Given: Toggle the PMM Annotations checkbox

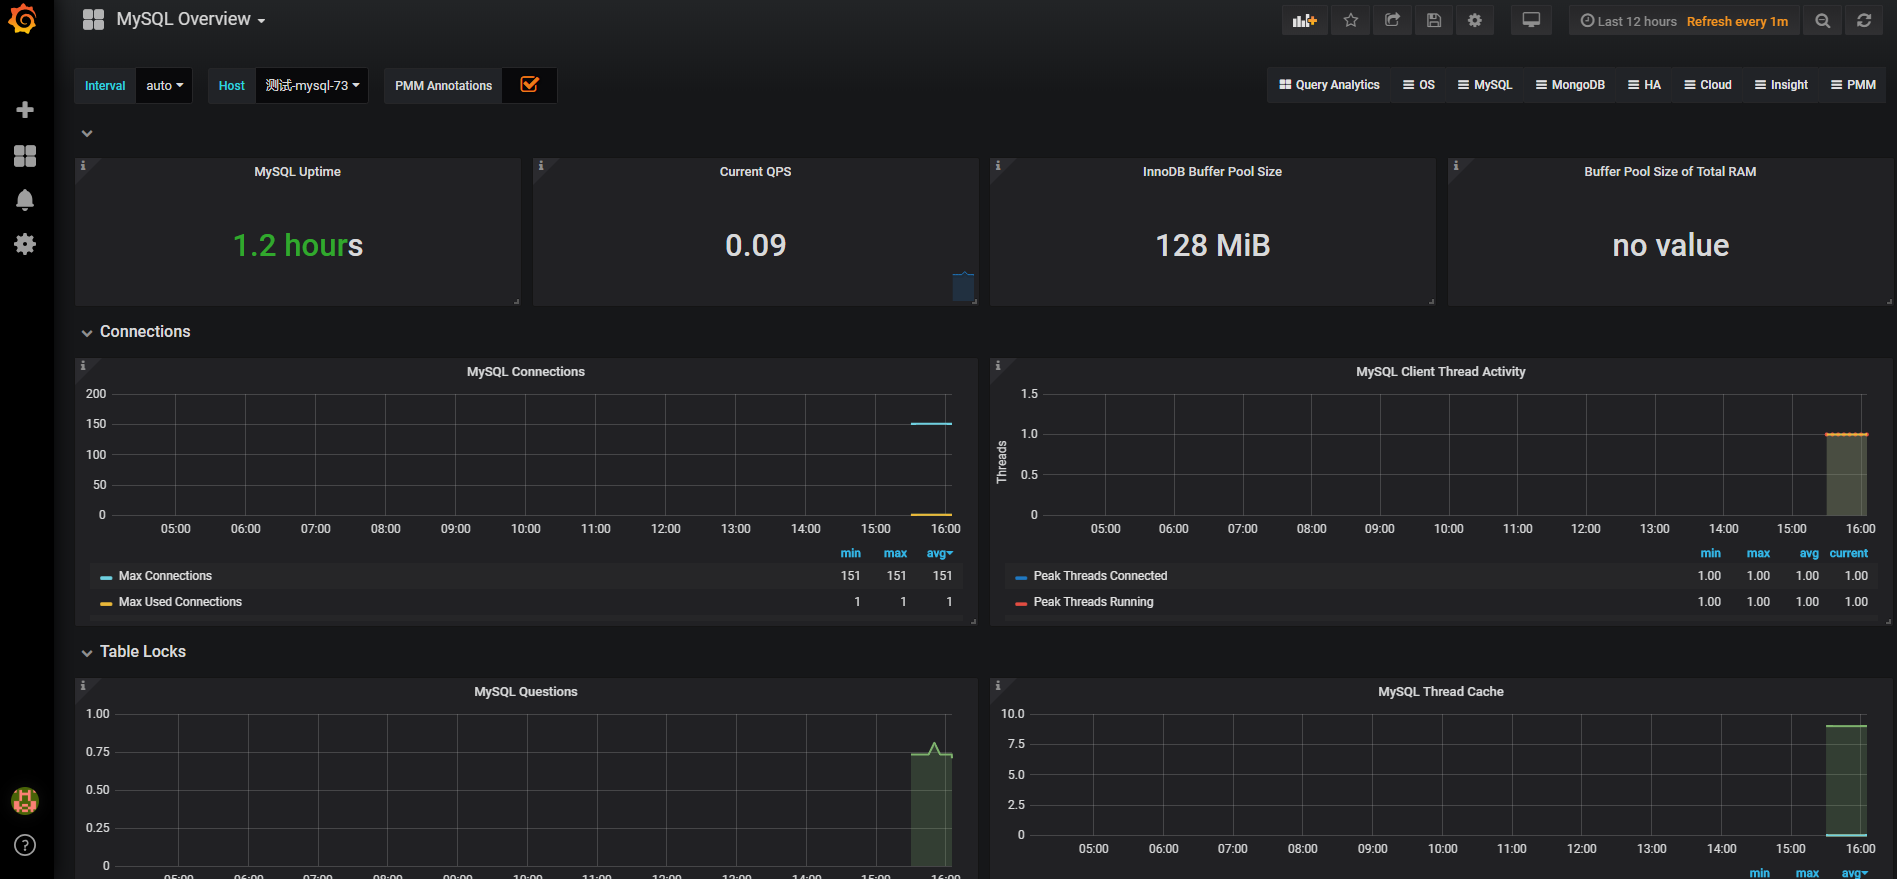Looking at the screenshot, I should click(530, 85).
